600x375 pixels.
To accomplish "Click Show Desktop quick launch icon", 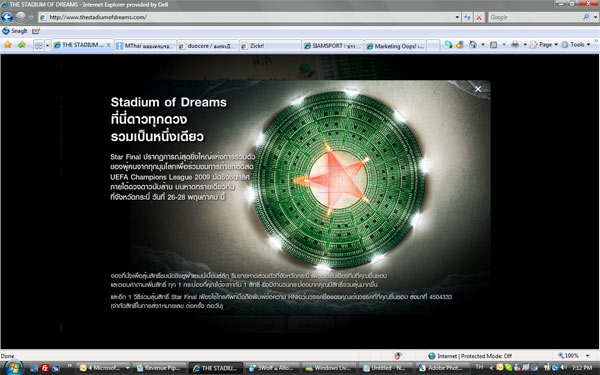I will pos(34,368).
